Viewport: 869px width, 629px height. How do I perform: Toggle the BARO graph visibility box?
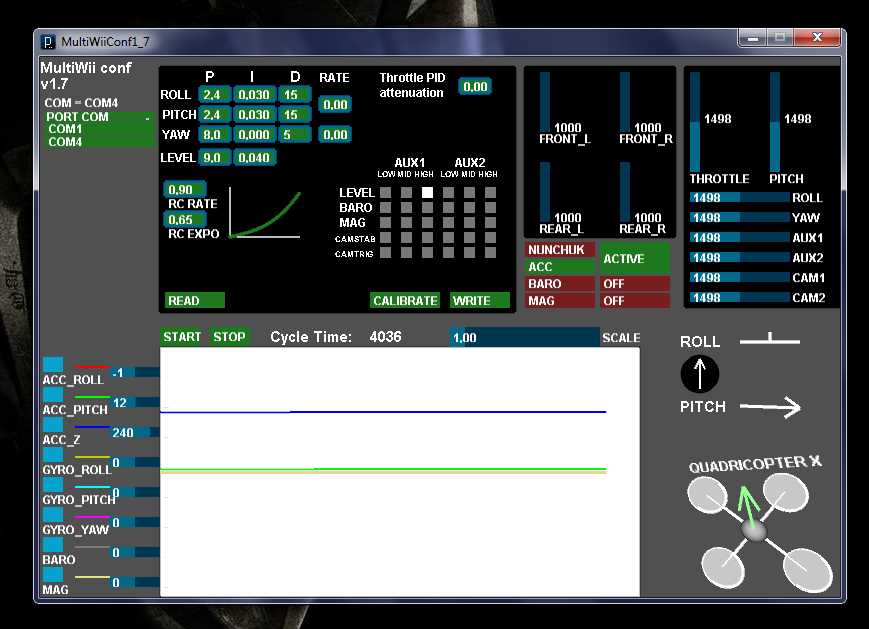(x=53, y=544)
